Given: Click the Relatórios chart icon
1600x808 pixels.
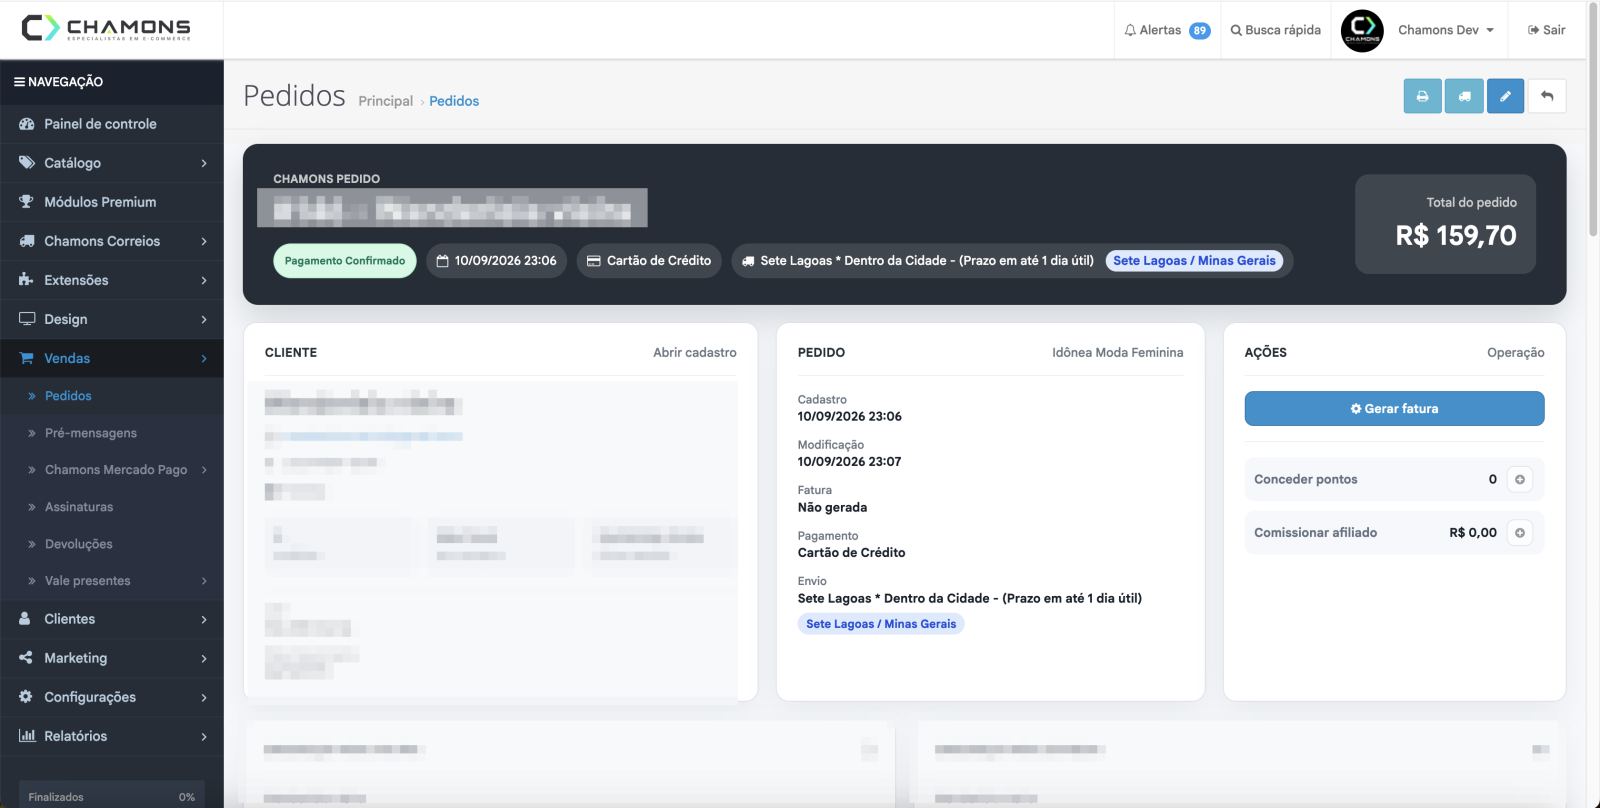Looking at the screenshot, I should (x=26, y=736).
